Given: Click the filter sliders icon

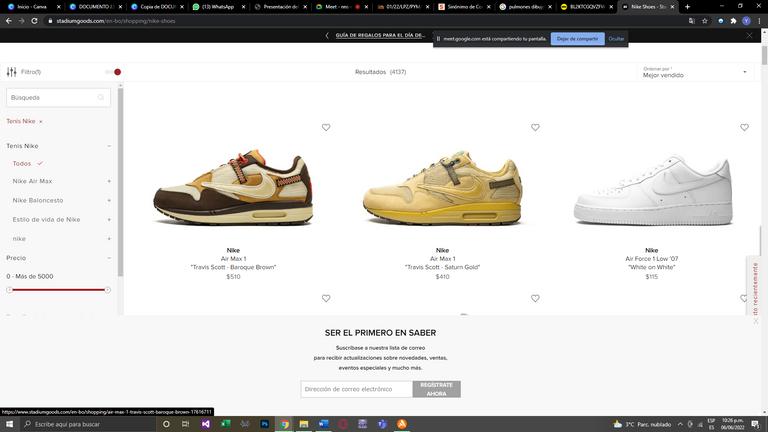Looking at the screenshot, I should click(11, 72).
